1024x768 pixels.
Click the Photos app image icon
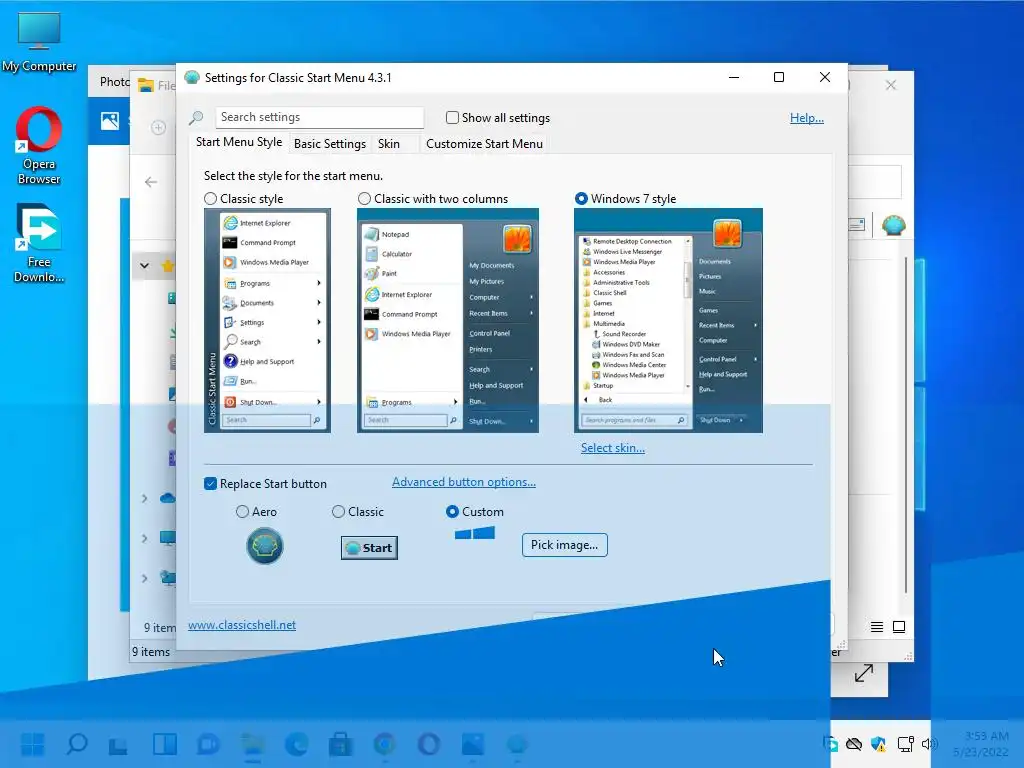(x=110, y=120)
